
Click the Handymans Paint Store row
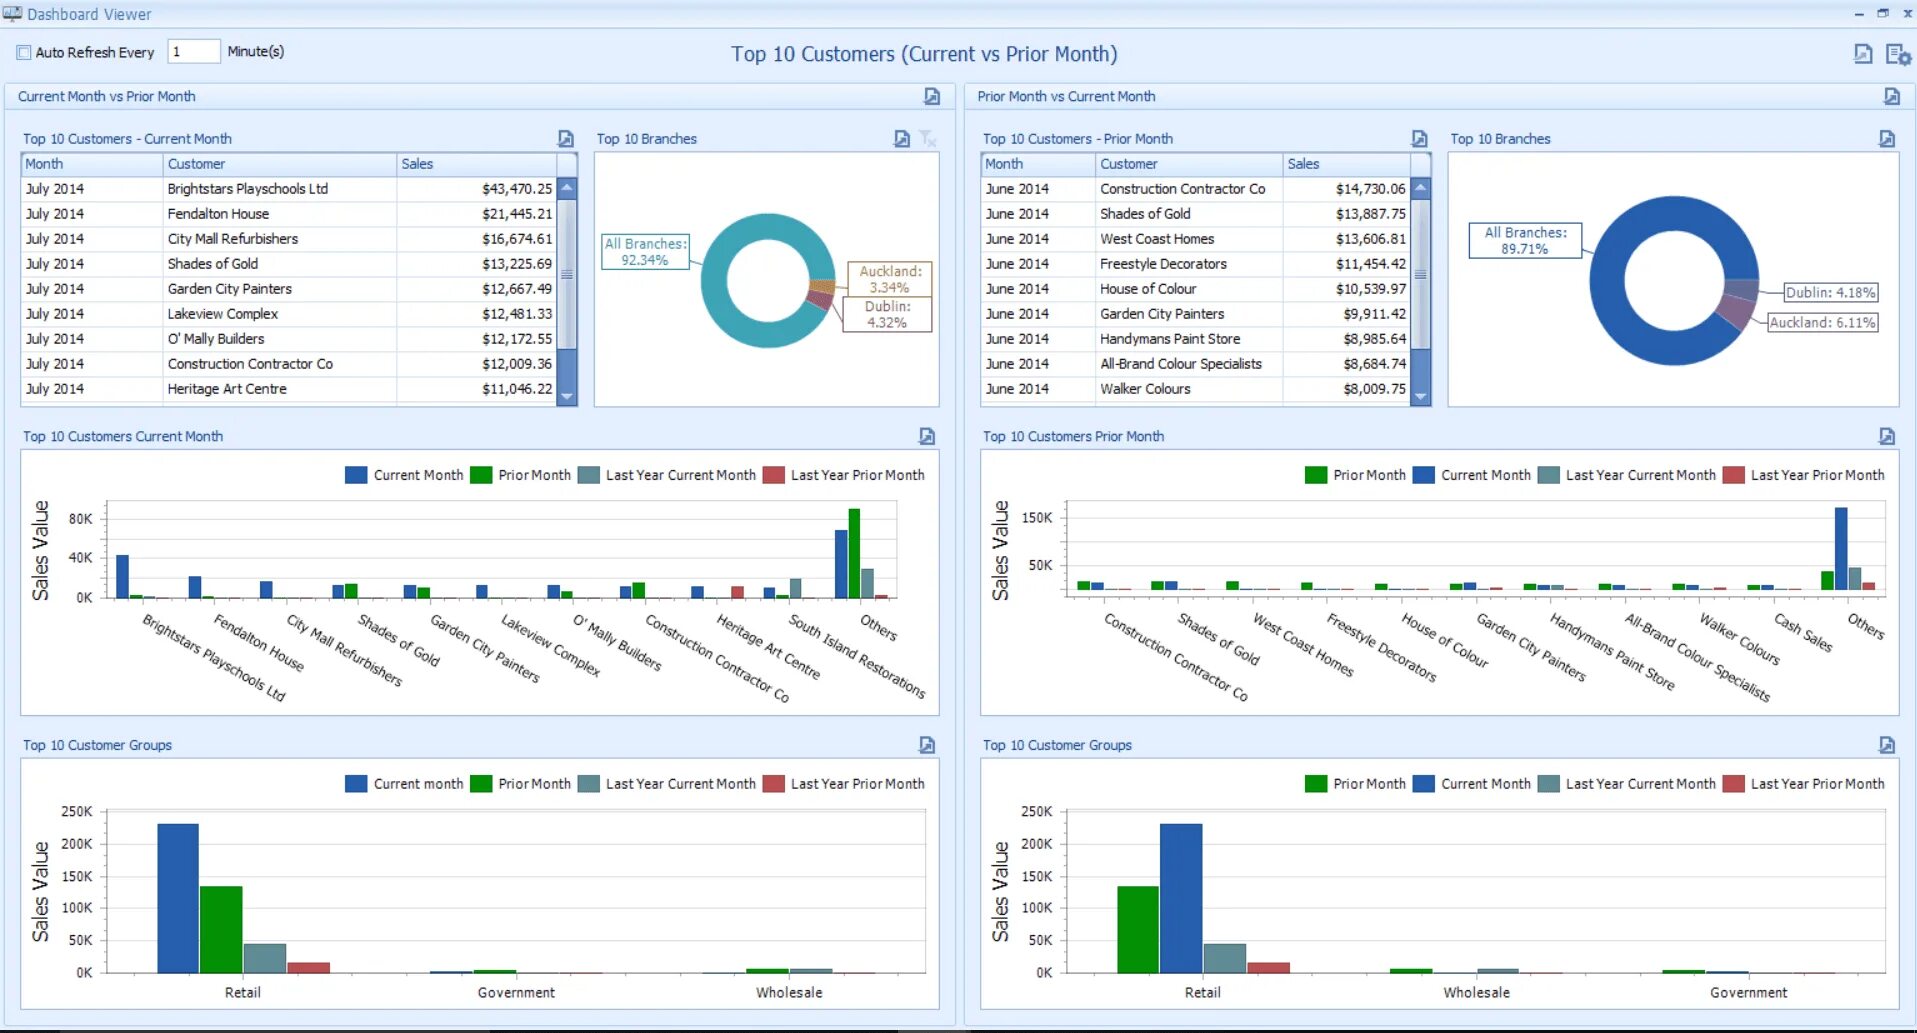[x=1195, y=339]
